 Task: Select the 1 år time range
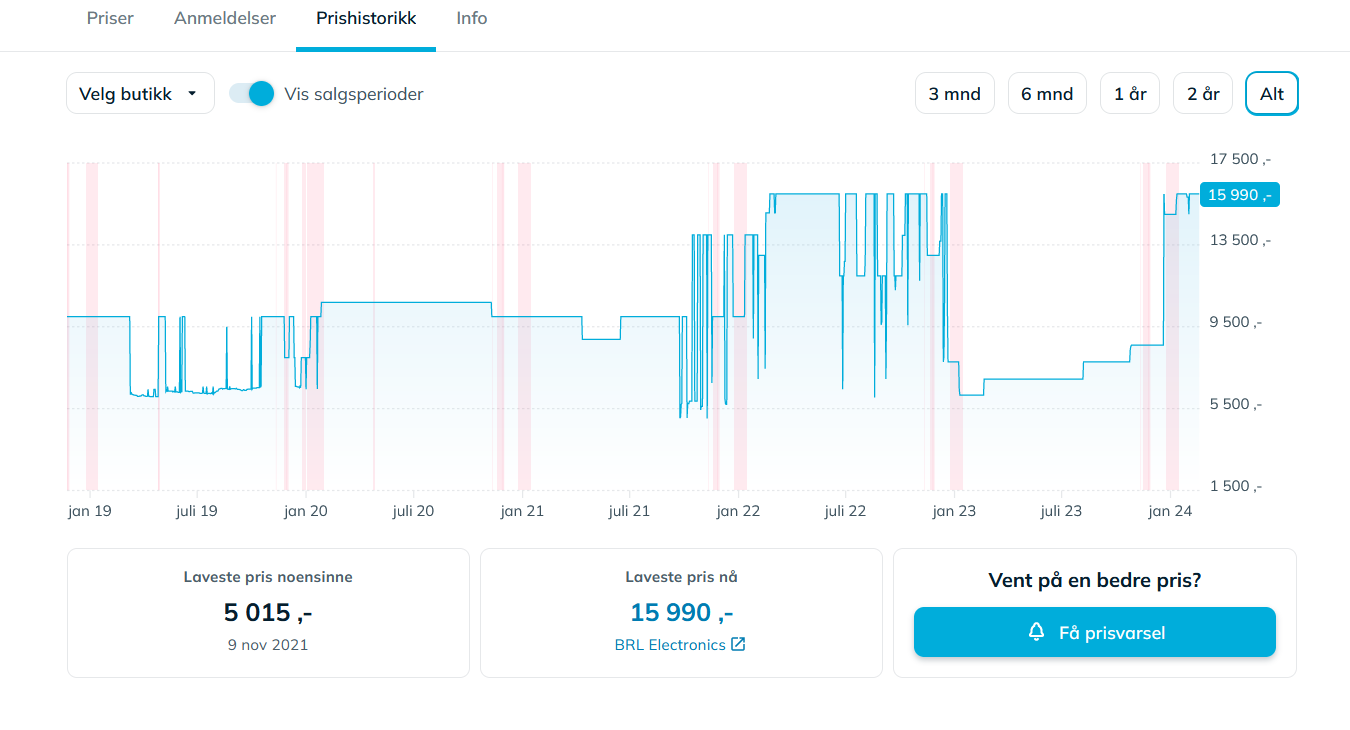coord(1130,94)
